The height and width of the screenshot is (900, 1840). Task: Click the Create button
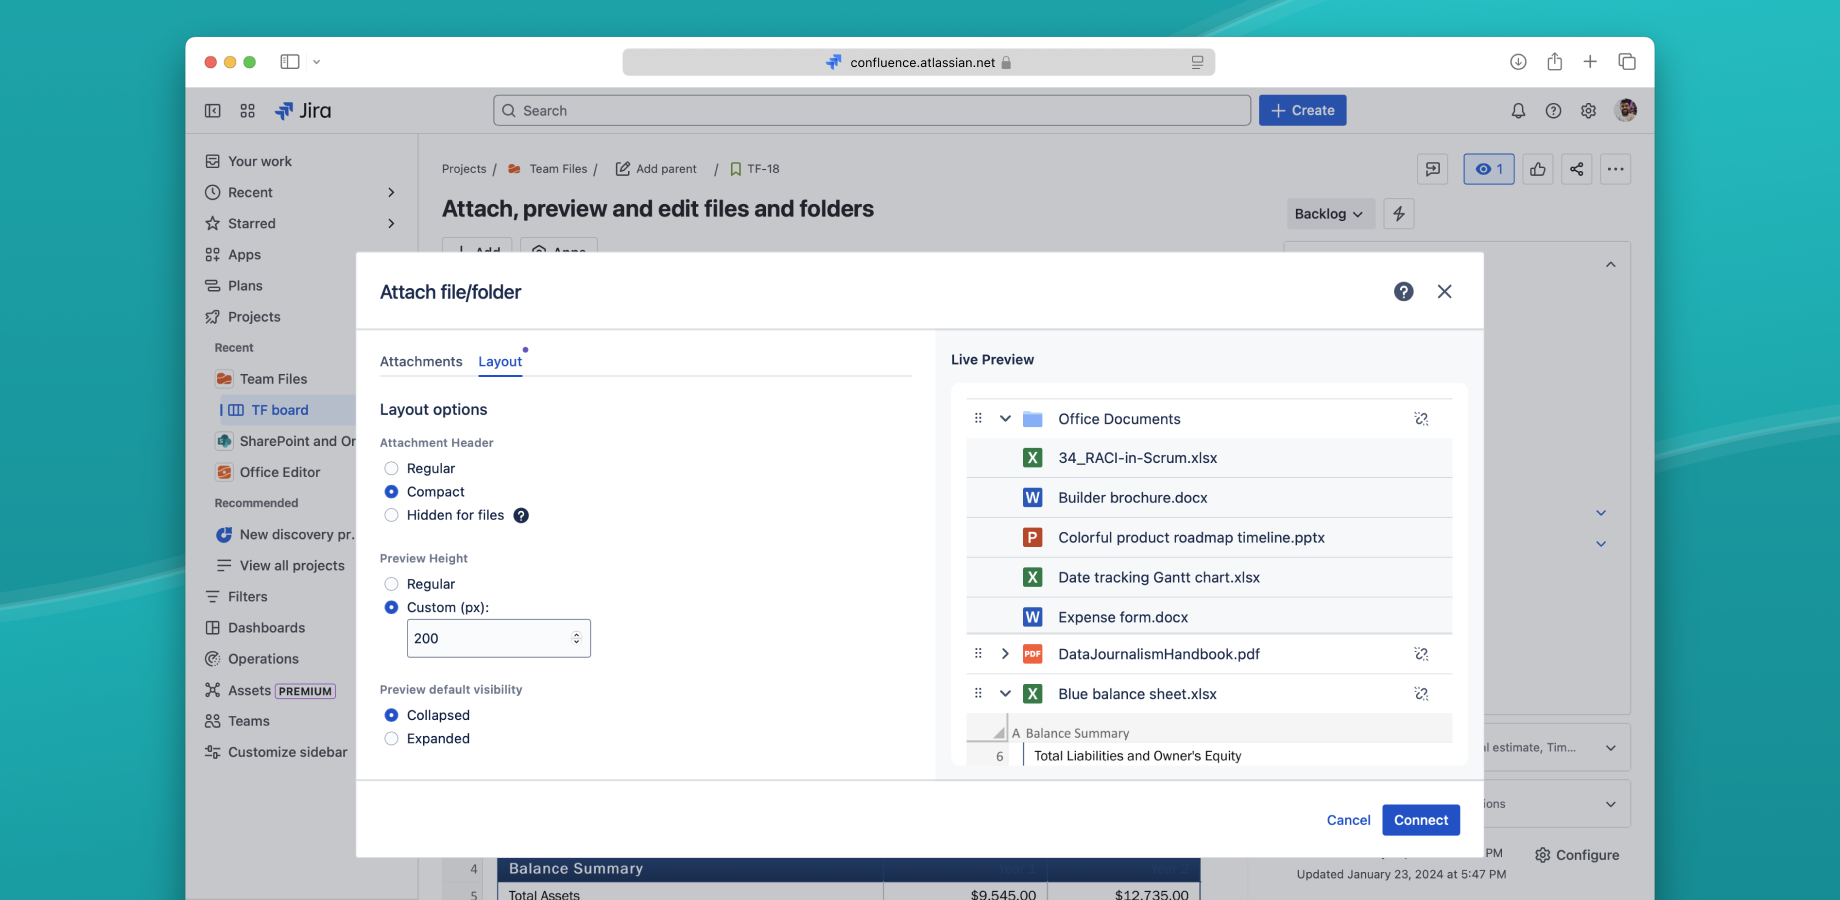[1302, 111]
